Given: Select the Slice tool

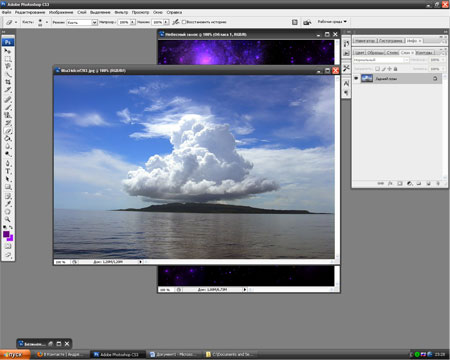Looking at the screenshot, I should pos(8,90).
